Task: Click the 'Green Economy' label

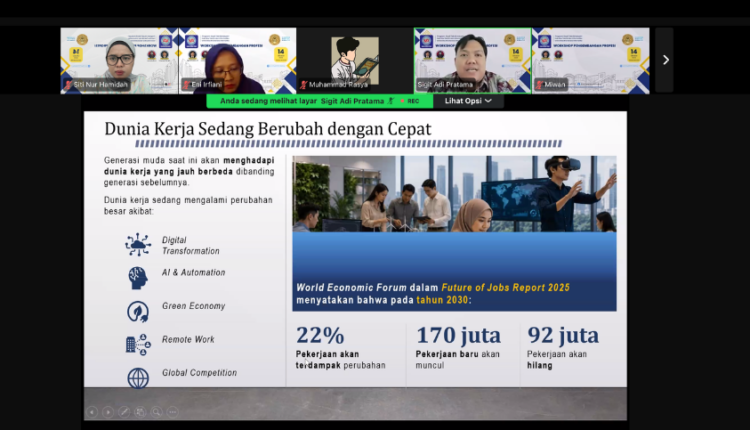Action: tap(193, 306)
